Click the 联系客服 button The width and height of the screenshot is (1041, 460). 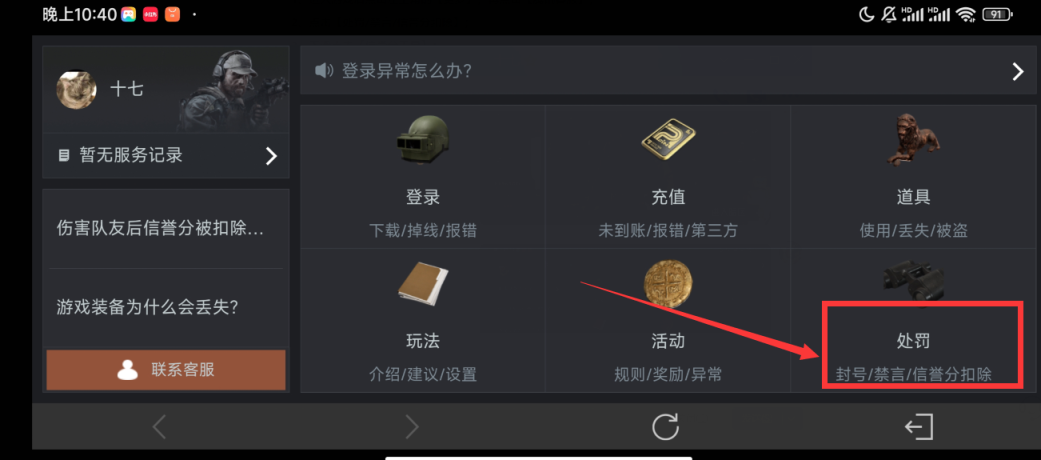[x=166, y=370]
